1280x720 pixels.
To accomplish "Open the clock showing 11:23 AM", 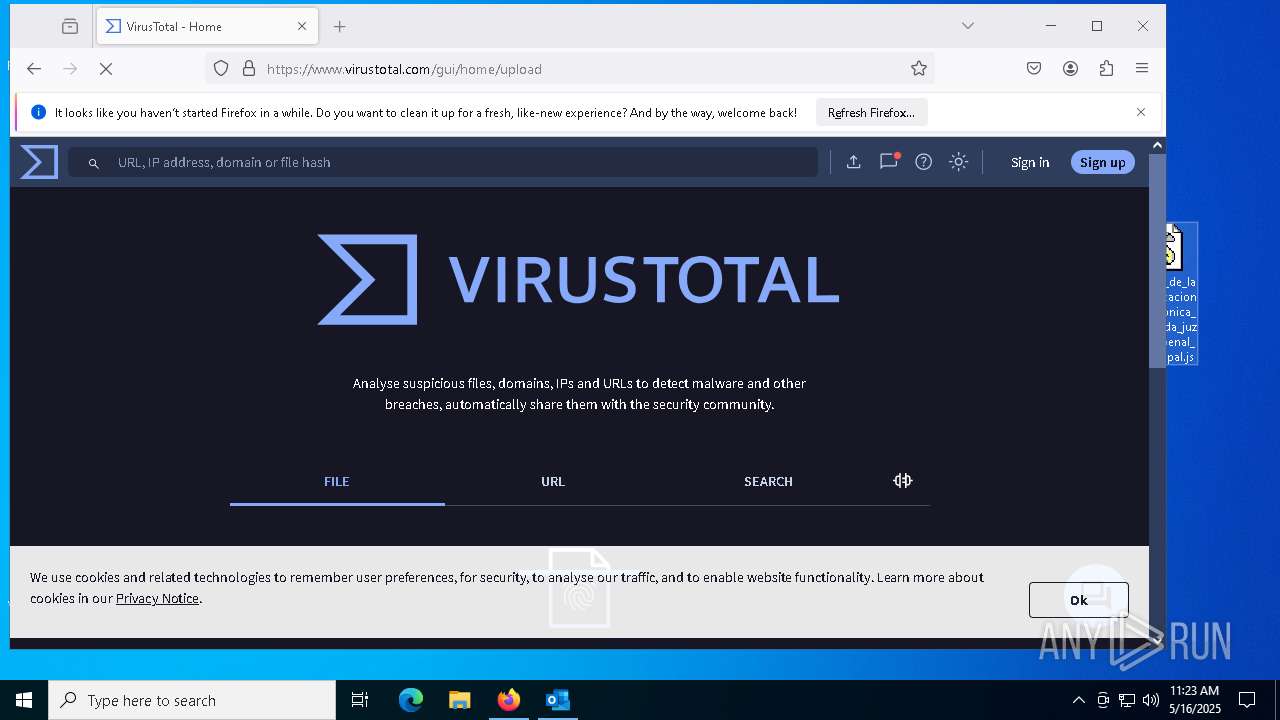I will coord(1194,700).
